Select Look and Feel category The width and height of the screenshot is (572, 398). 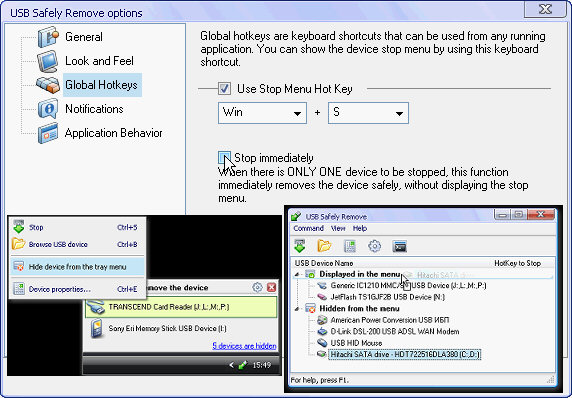click(x=99, y=61)
